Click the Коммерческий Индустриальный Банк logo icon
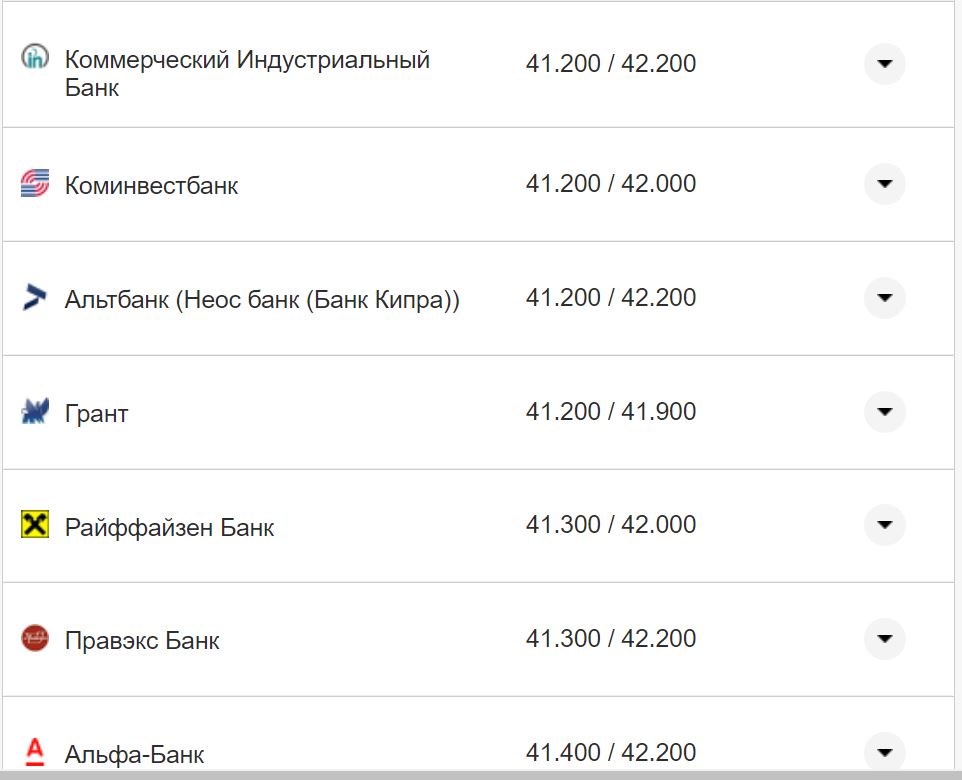 (35, 58)
